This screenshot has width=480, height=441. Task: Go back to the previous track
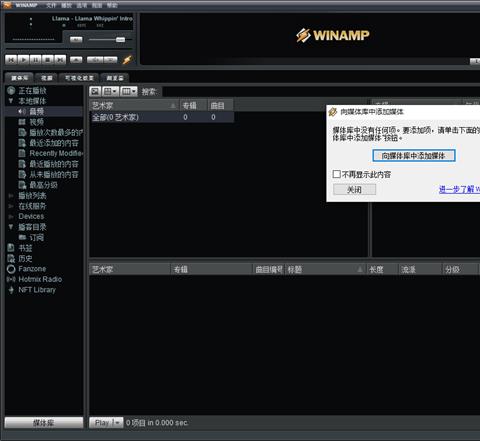click(x=11, y=60)
